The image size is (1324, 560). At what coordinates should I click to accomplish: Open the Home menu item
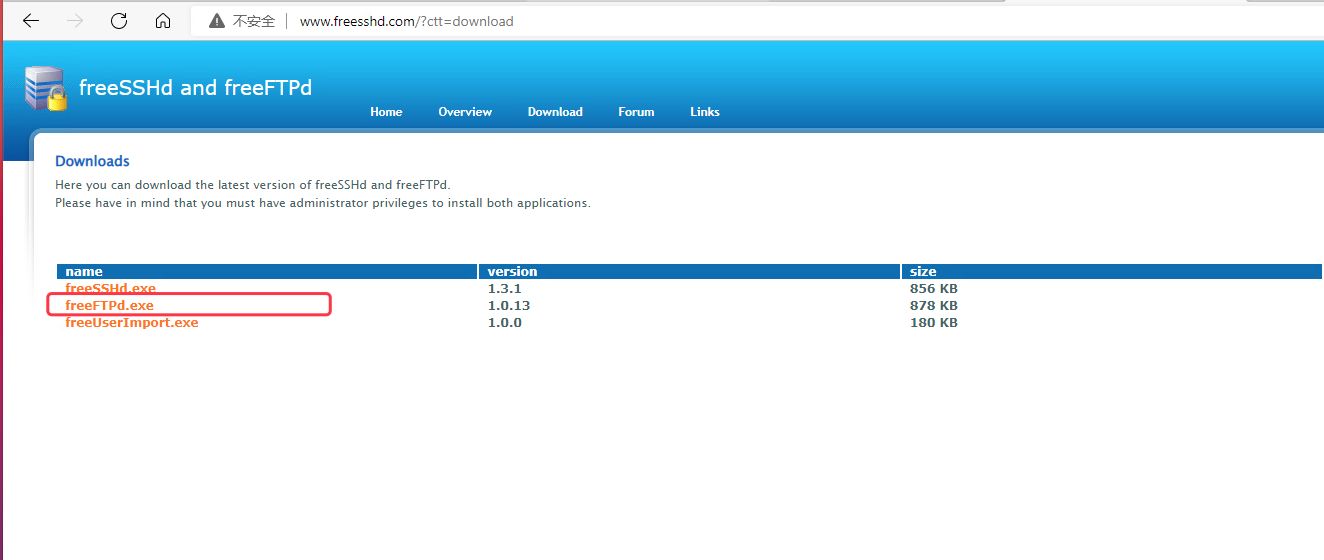coord(386,112)
